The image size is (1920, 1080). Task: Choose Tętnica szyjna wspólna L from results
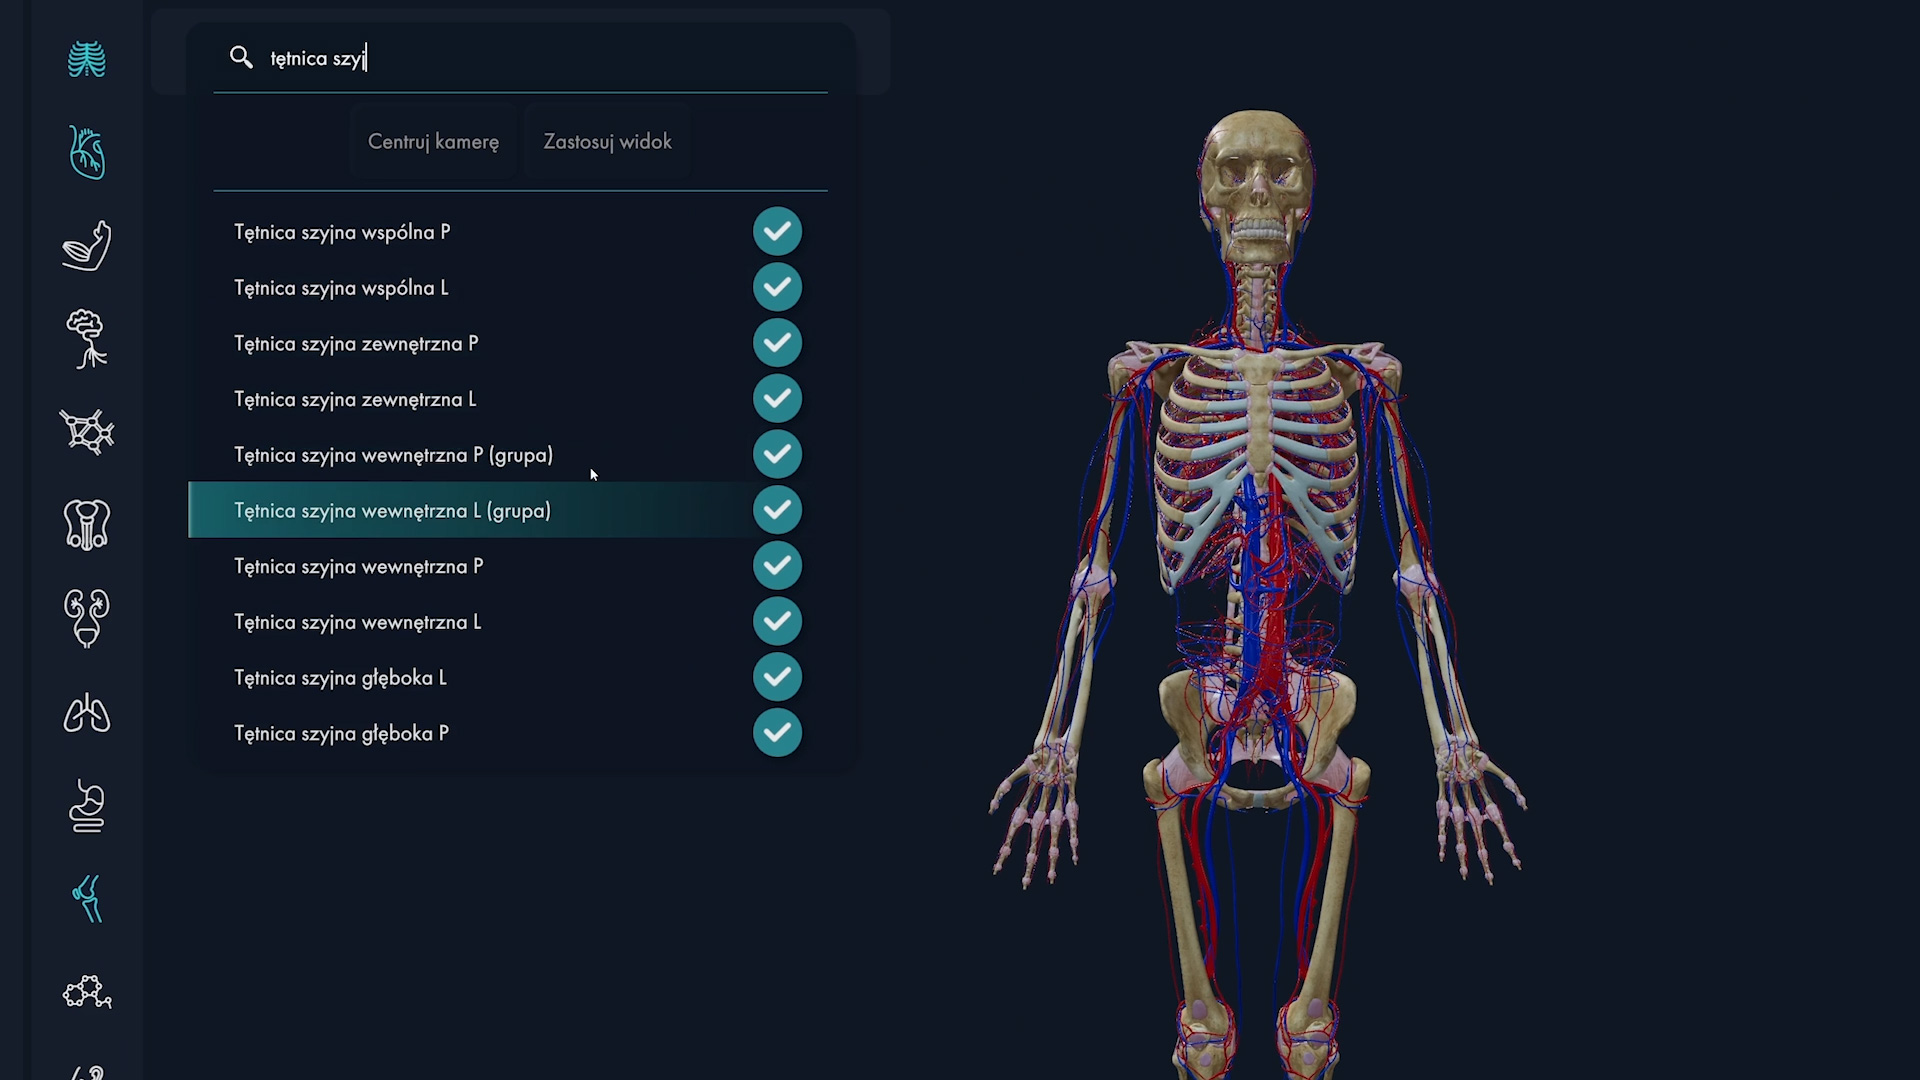(x=341, y=288)
